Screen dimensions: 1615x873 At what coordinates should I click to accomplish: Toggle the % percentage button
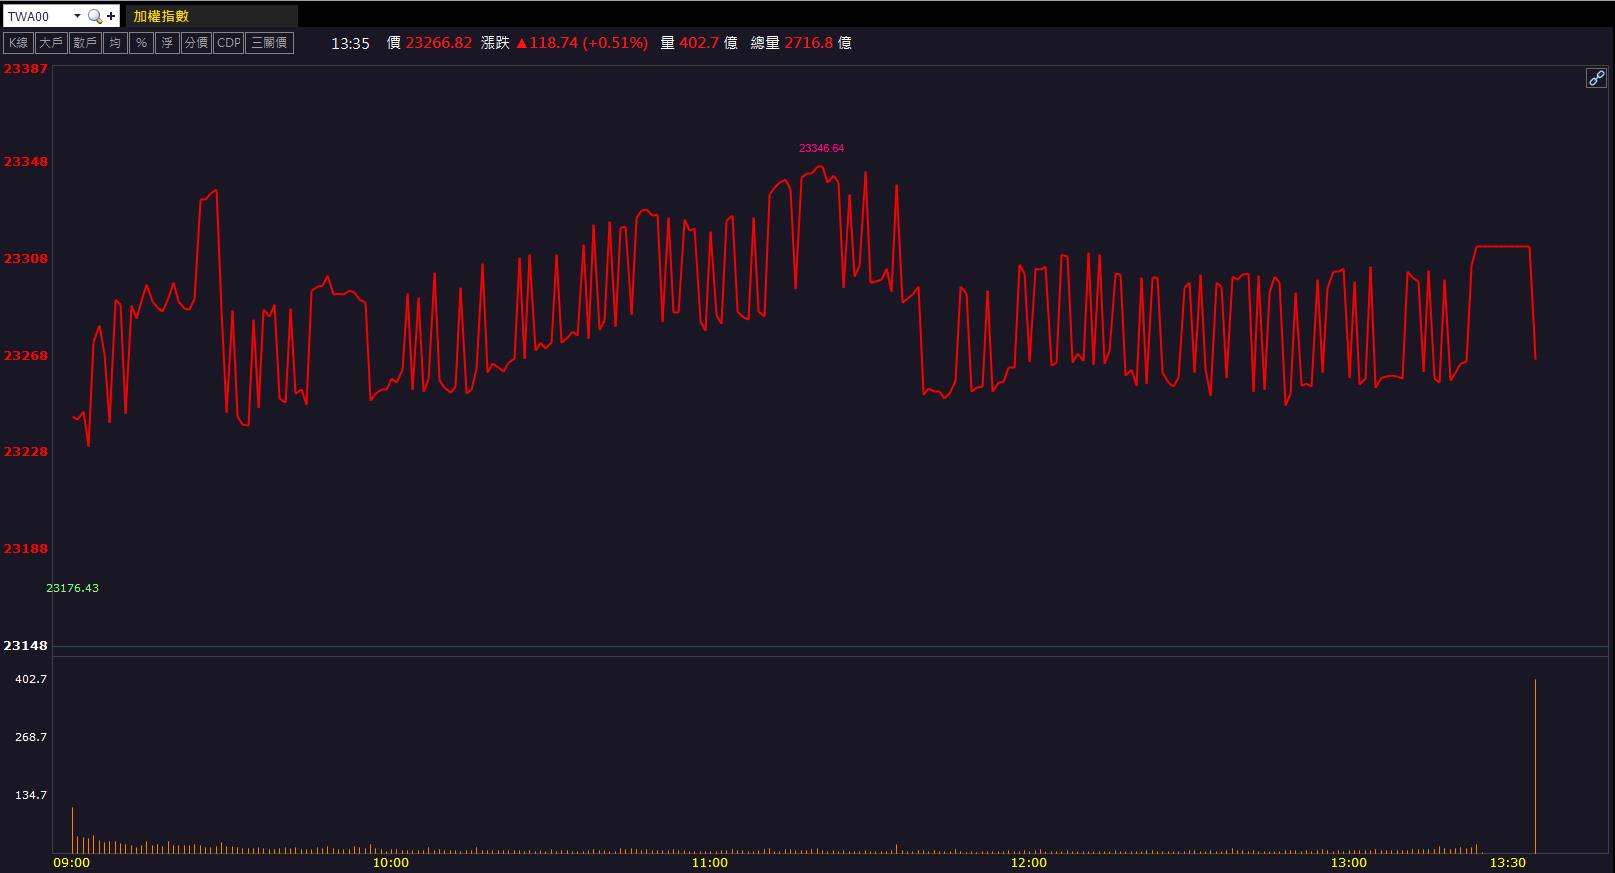click(x=141, y=43)
